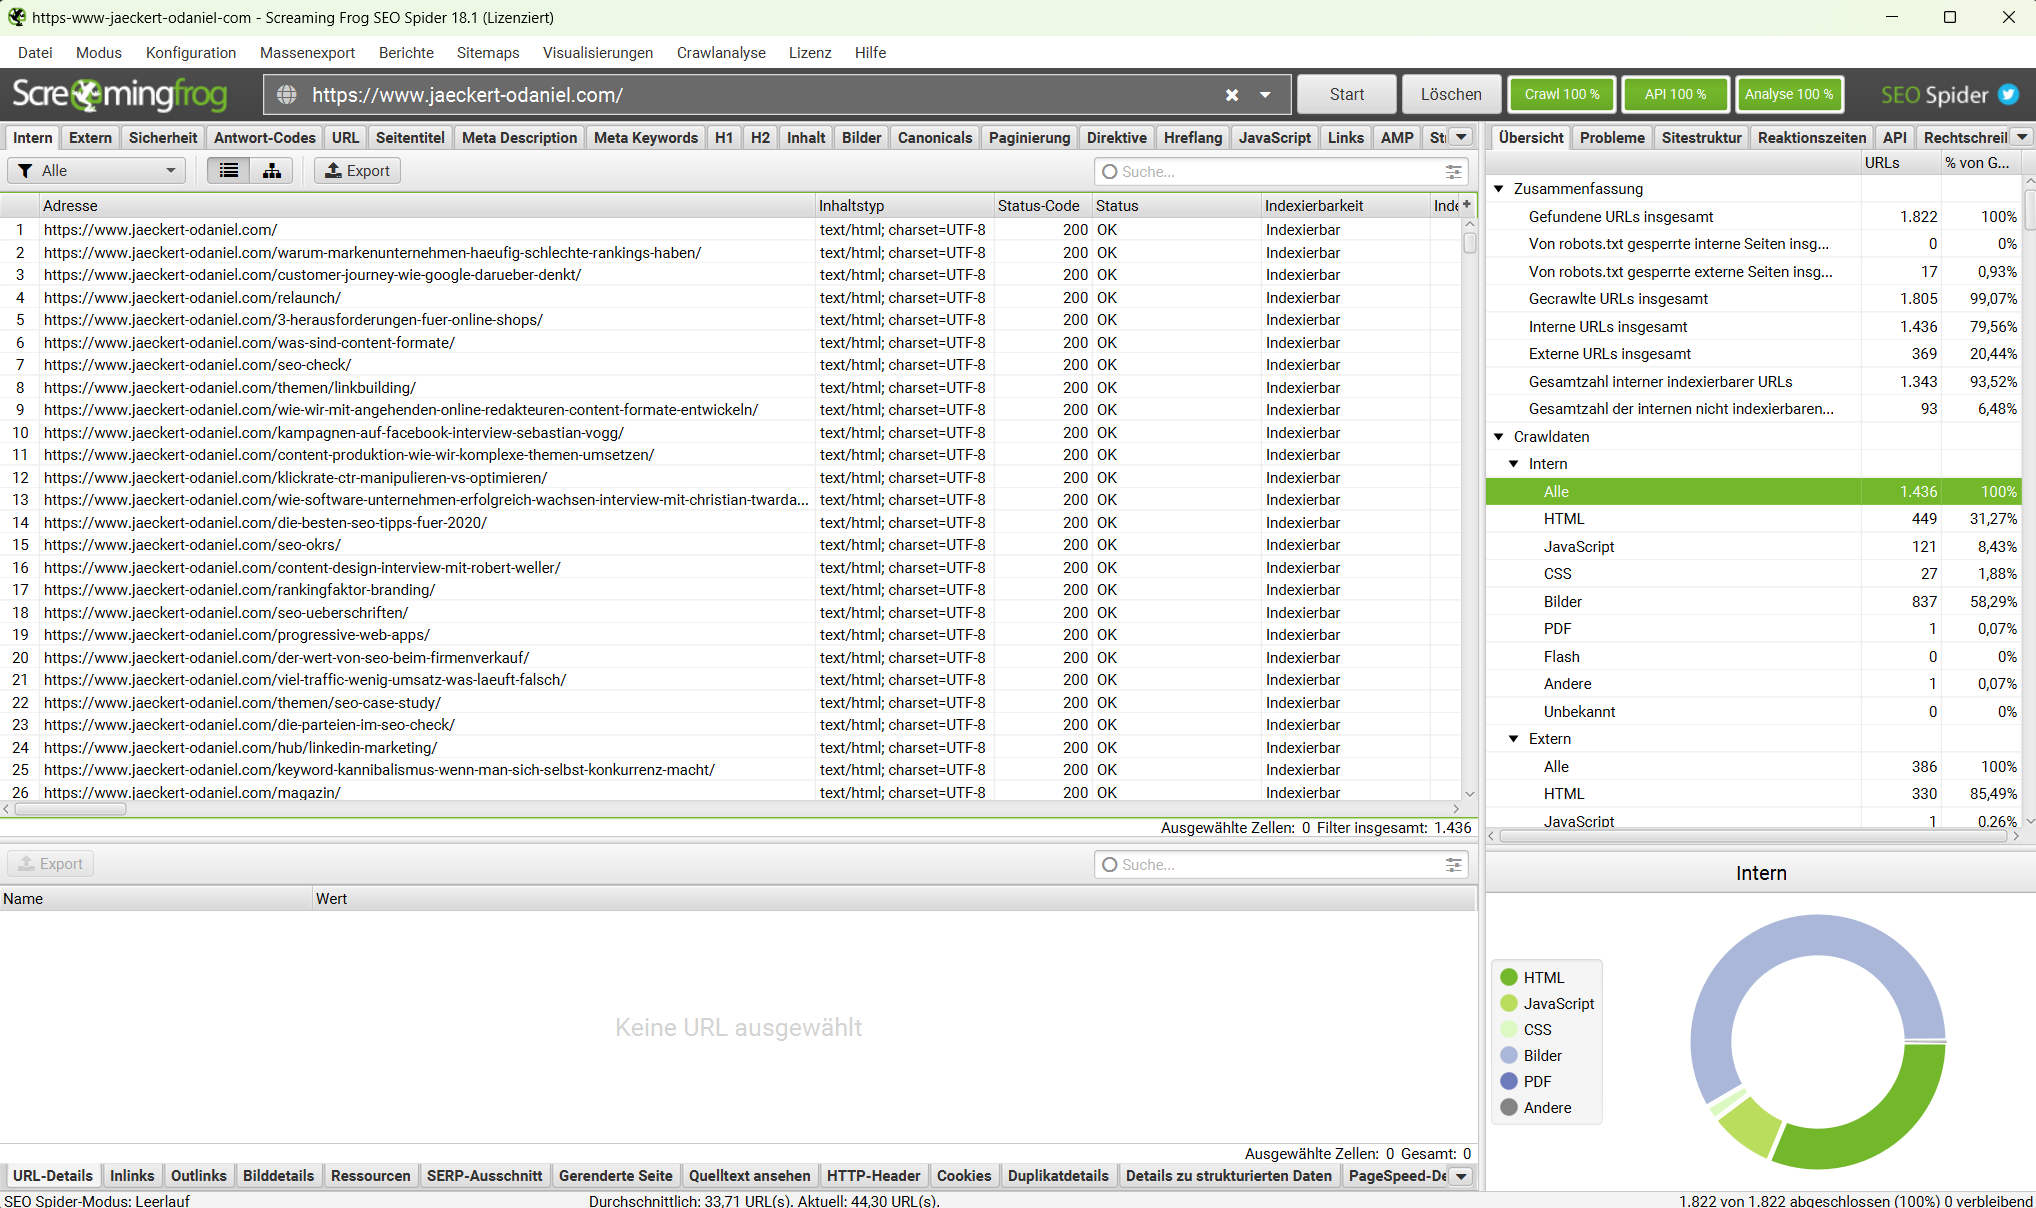Collapse the Intern tree node
This screenshot has width=2036, height=1208.
point(1514,463)
